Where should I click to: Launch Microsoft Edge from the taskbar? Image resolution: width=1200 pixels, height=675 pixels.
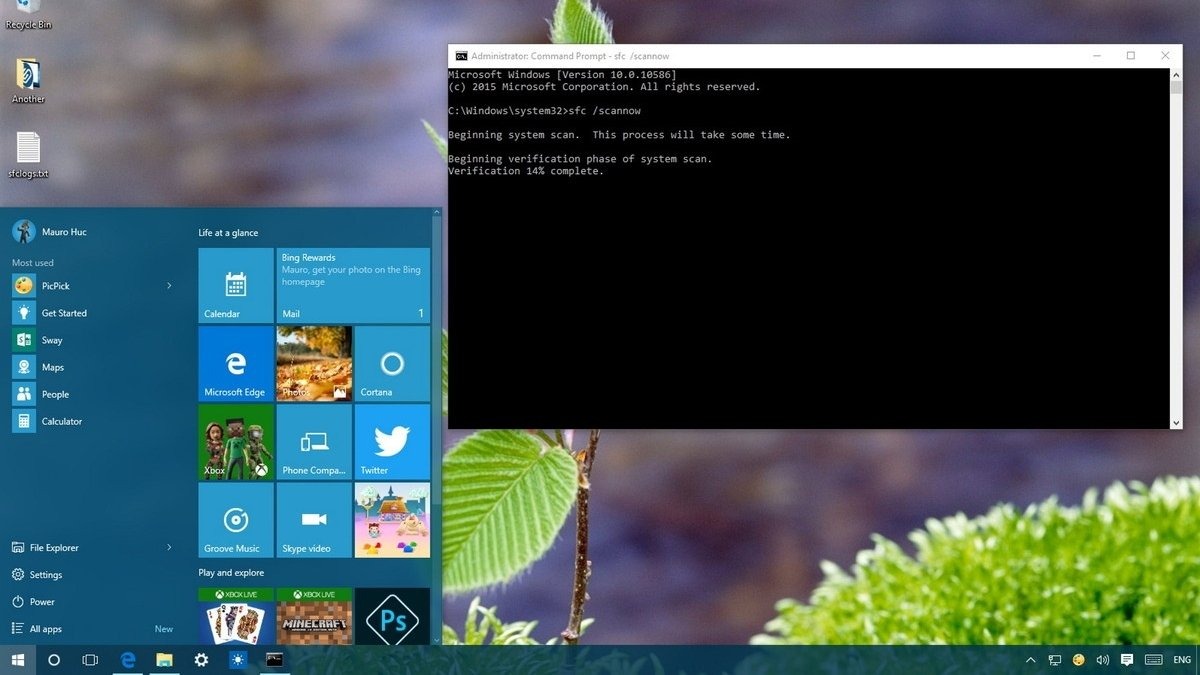128,660
